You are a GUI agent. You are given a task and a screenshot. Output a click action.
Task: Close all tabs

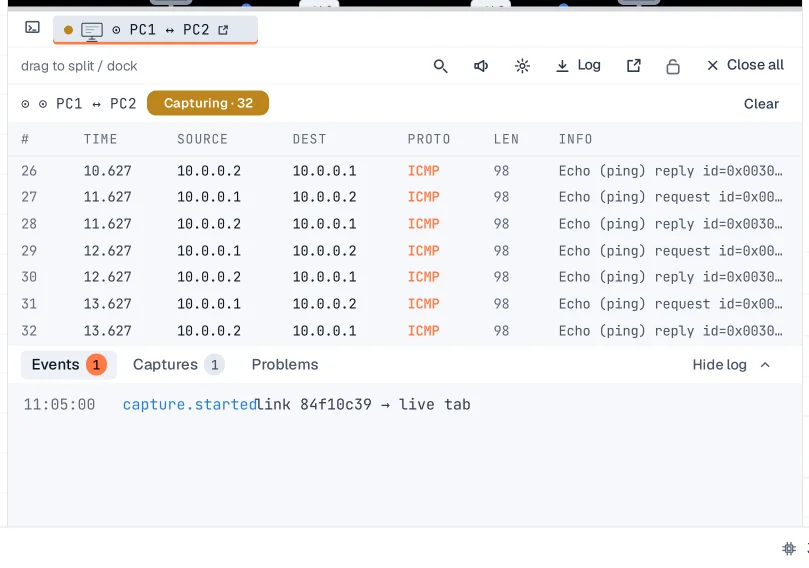point(745,65)
